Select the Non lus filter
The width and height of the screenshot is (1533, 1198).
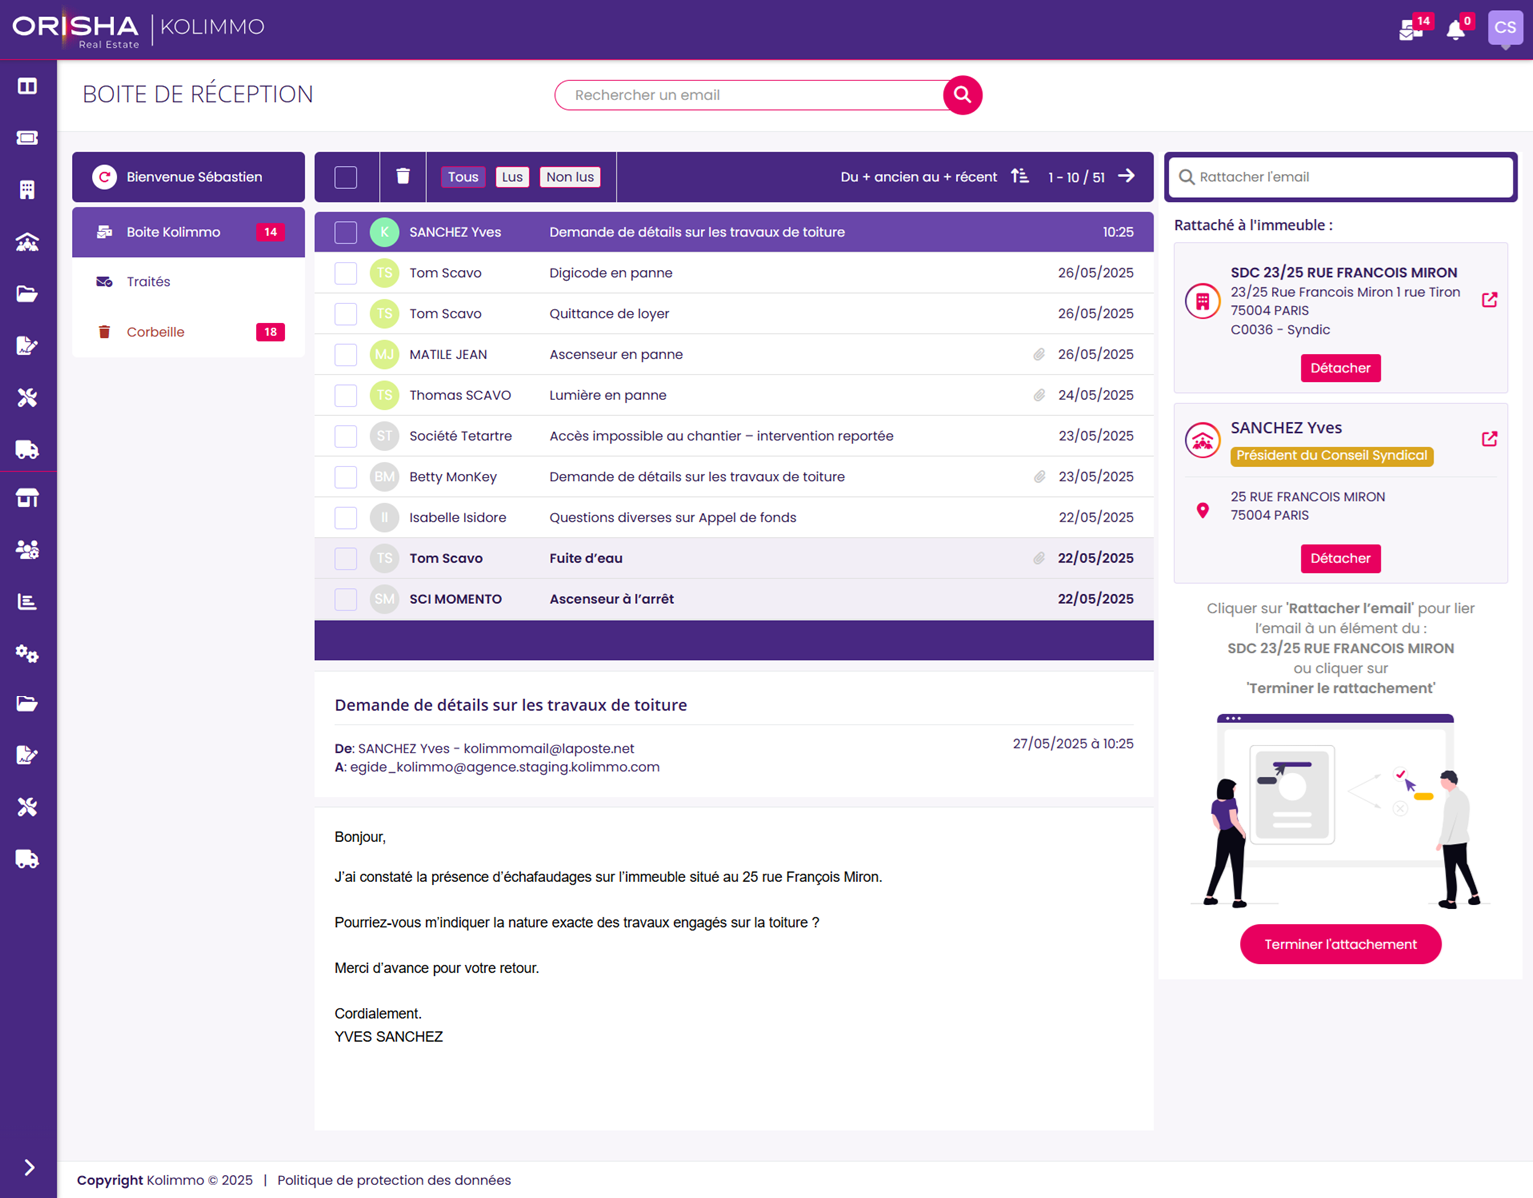tap(570, 177)
